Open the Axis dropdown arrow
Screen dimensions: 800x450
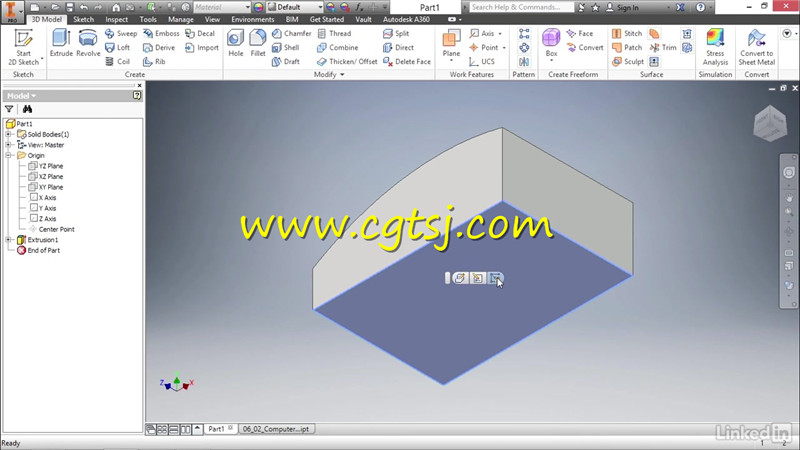[500, 34]
